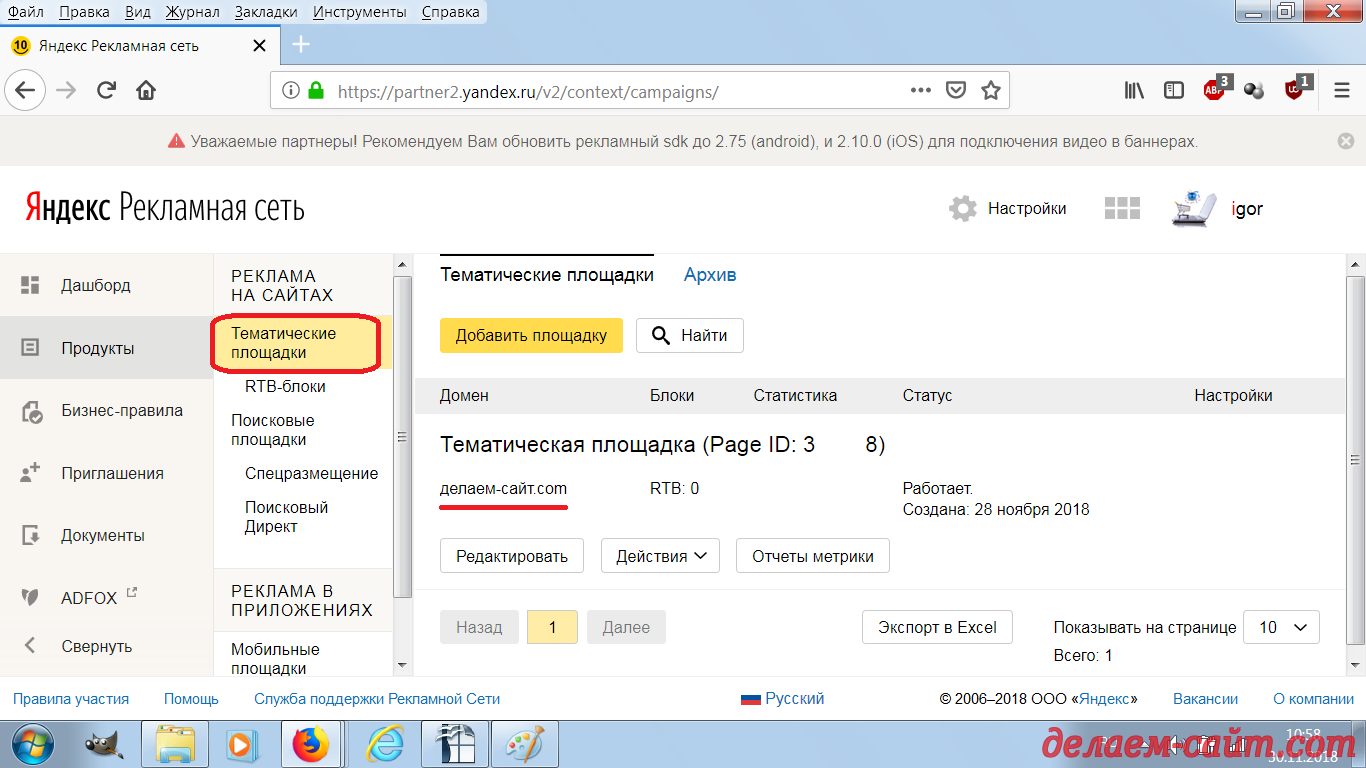Open the Закладки menu
Viewport: 1366px width, 768px height.
[266, 12]
